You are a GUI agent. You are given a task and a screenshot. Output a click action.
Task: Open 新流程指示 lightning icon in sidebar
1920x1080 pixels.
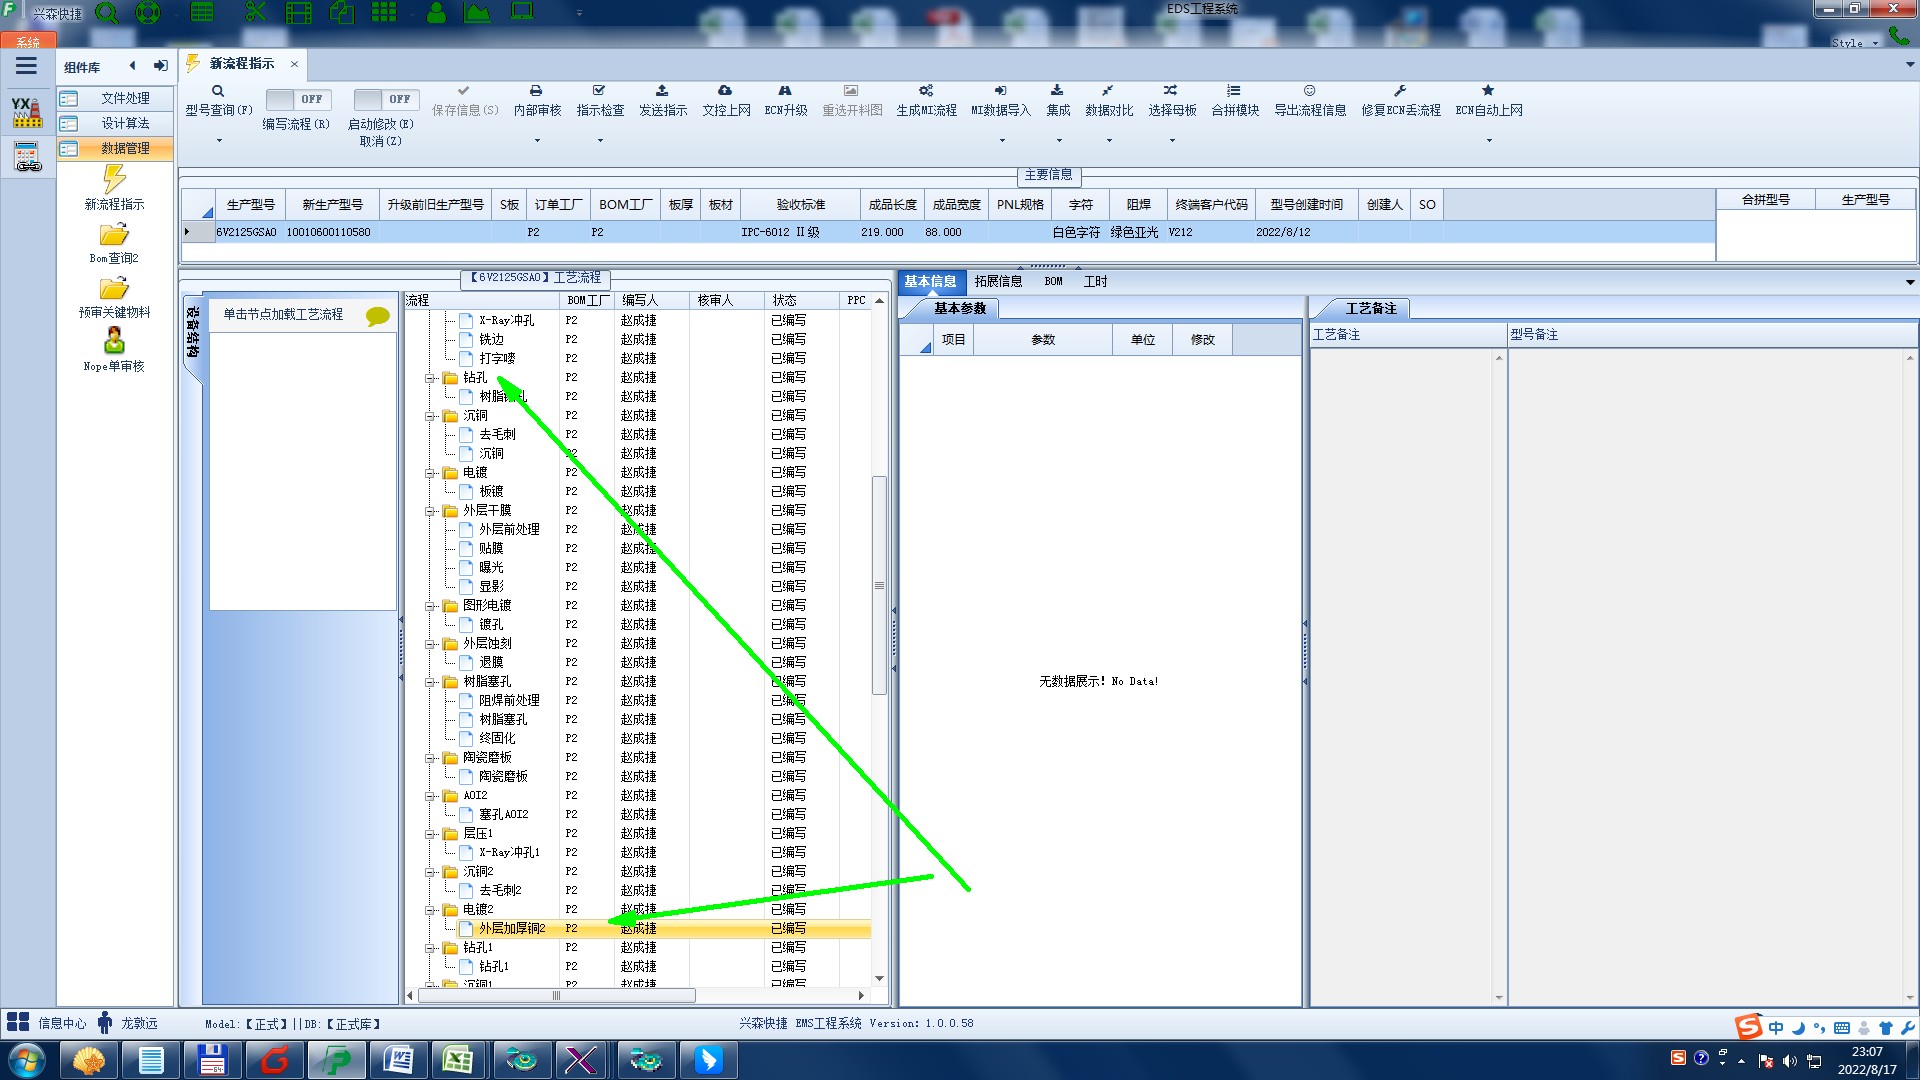click(114, 179)
